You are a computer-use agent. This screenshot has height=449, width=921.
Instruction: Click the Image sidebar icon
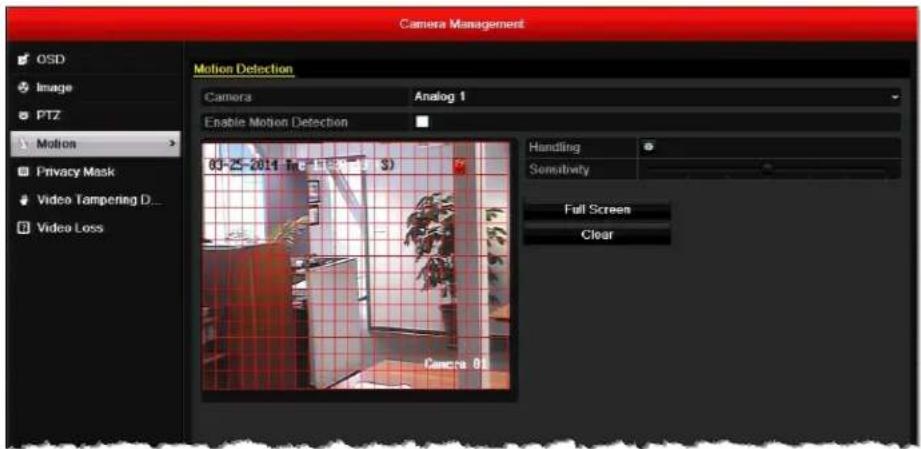click(x=22, y=88)
